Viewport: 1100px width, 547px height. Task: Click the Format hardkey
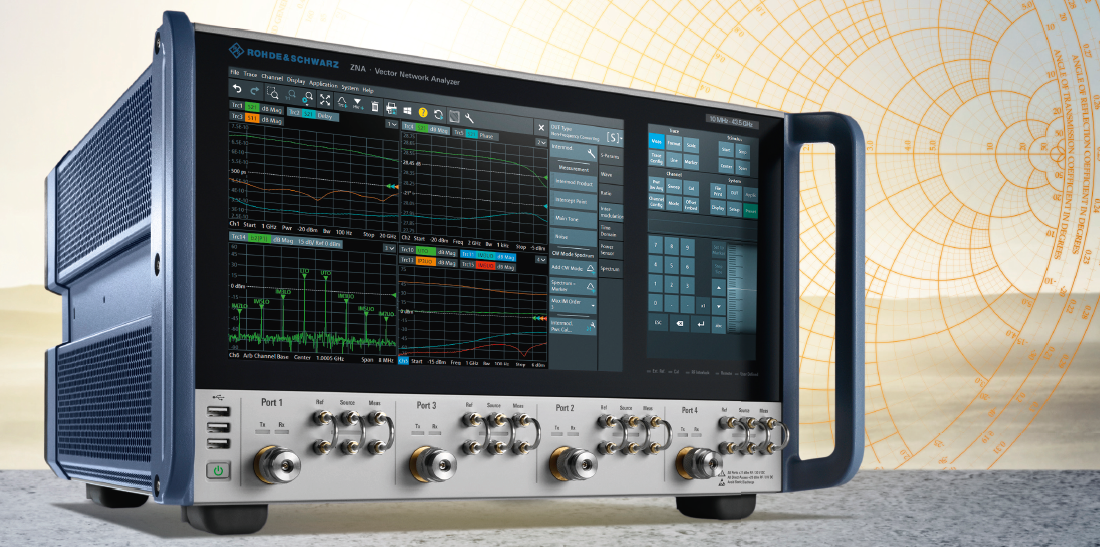[674, 143]
